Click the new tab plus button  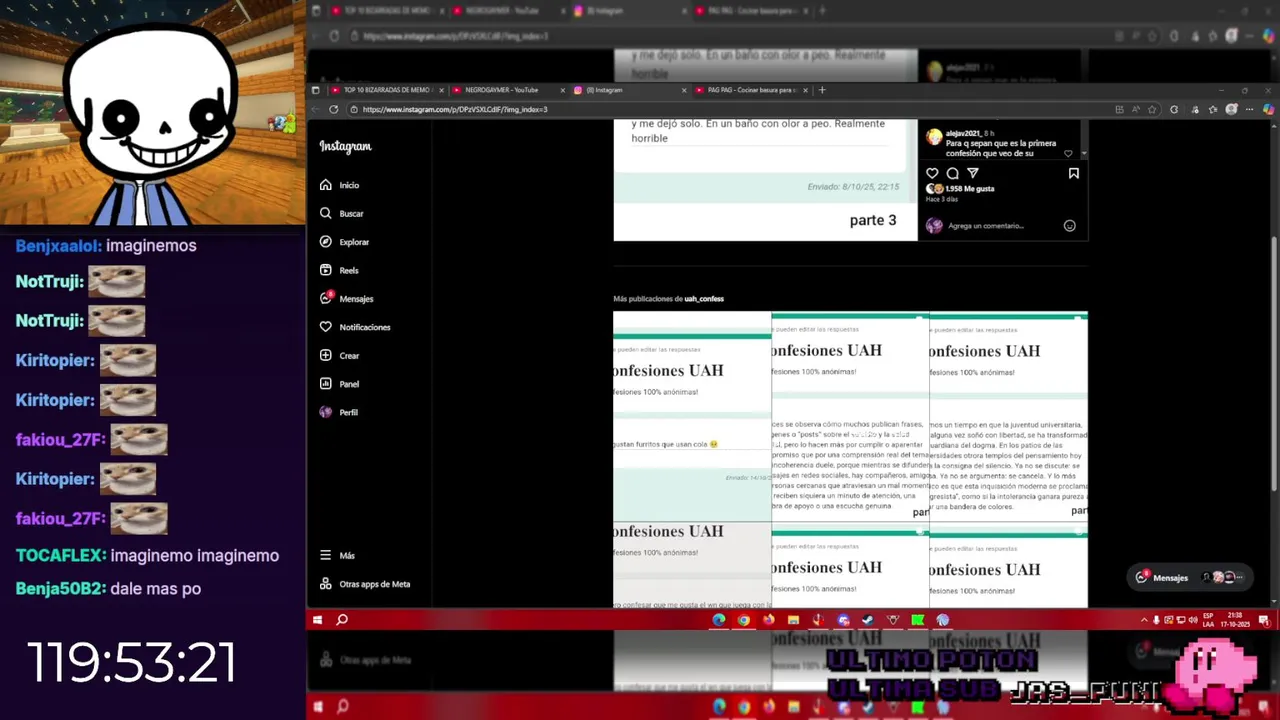point(822,90)
